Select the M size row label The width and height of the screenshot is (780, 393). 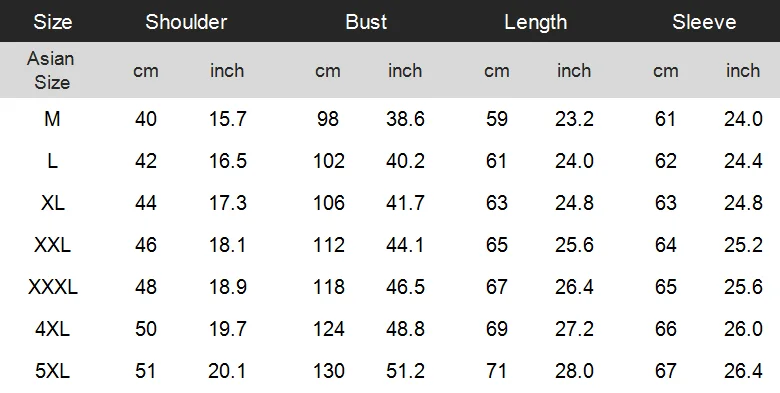[x=52, y=119]
